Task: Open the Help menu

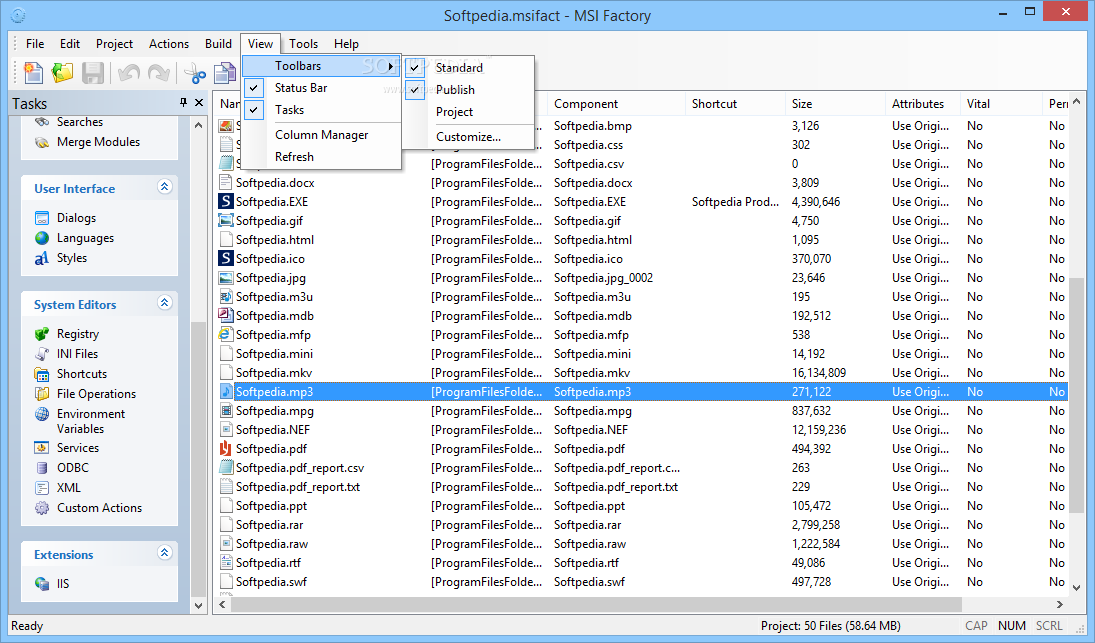Action: pyautogui.click(x=346, y=43)
